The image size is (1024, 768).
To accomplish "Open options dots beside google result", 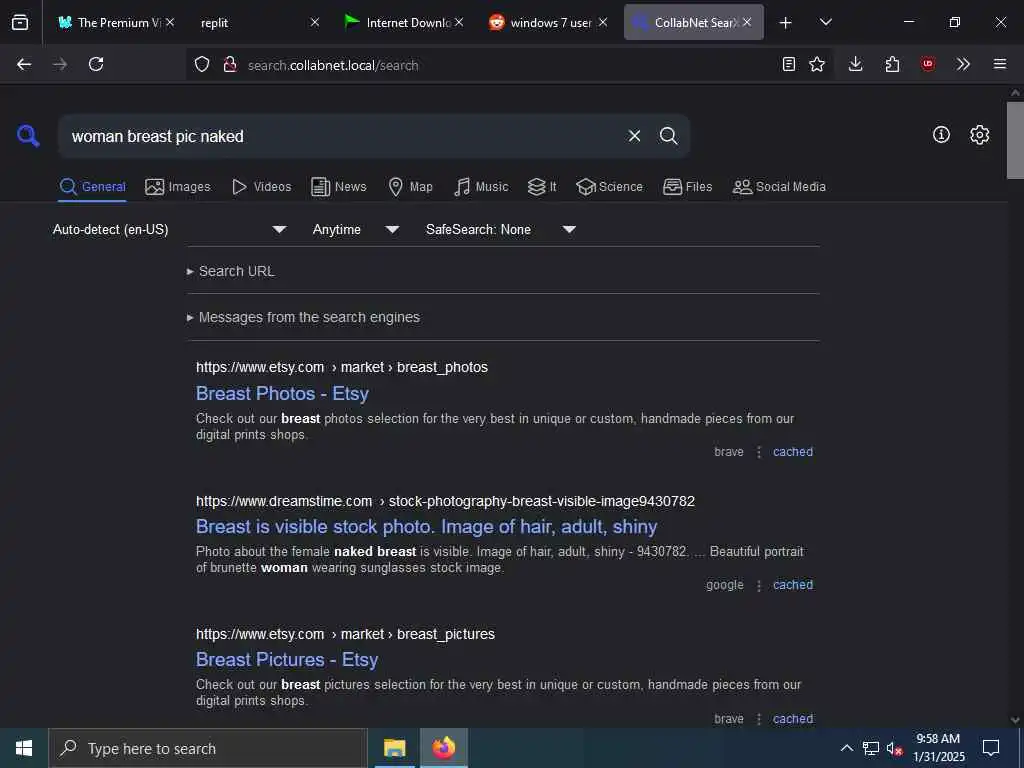I will [759, 585].
